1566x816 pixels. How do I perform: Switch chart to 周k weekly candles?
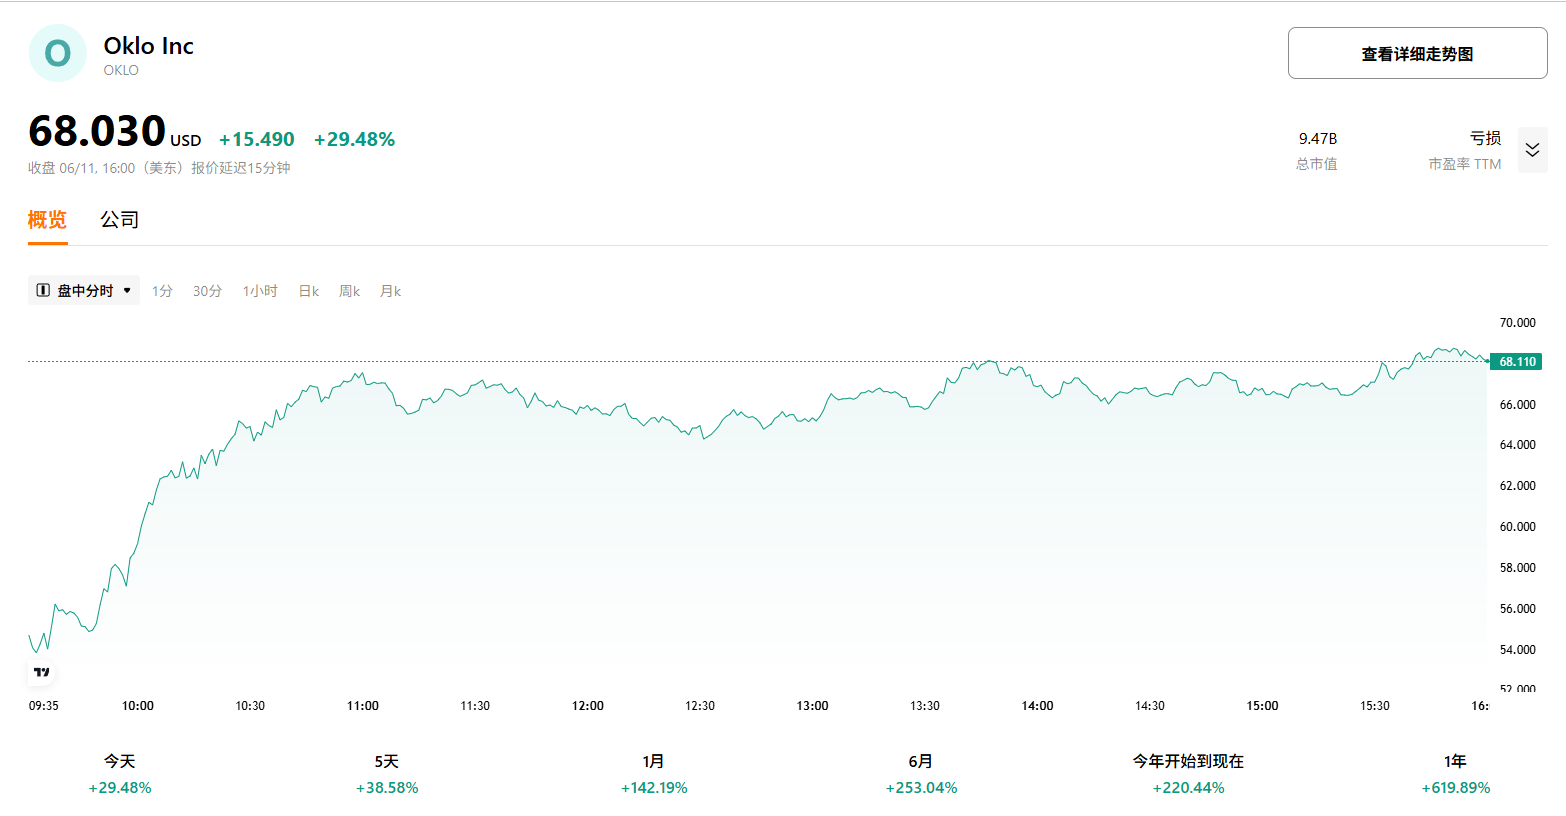click(349, 291)
